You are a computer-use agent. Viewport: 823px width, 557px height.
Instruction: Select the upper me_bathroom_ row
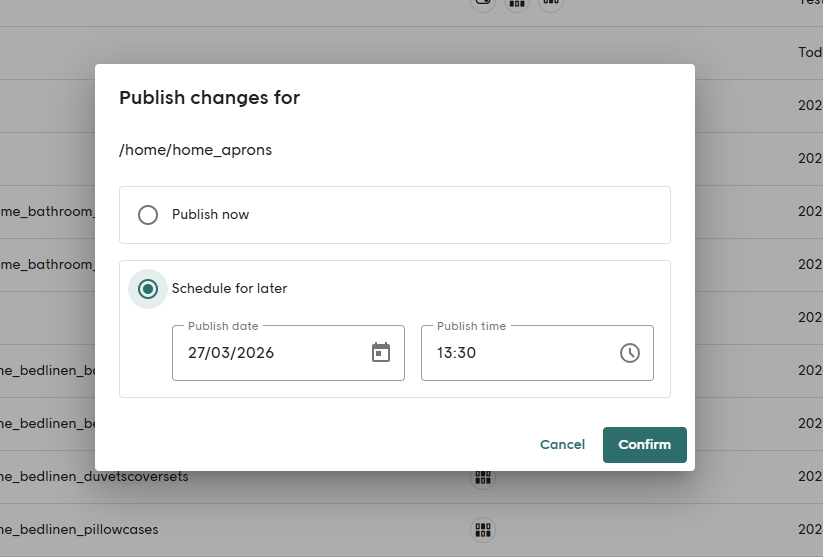47,212
